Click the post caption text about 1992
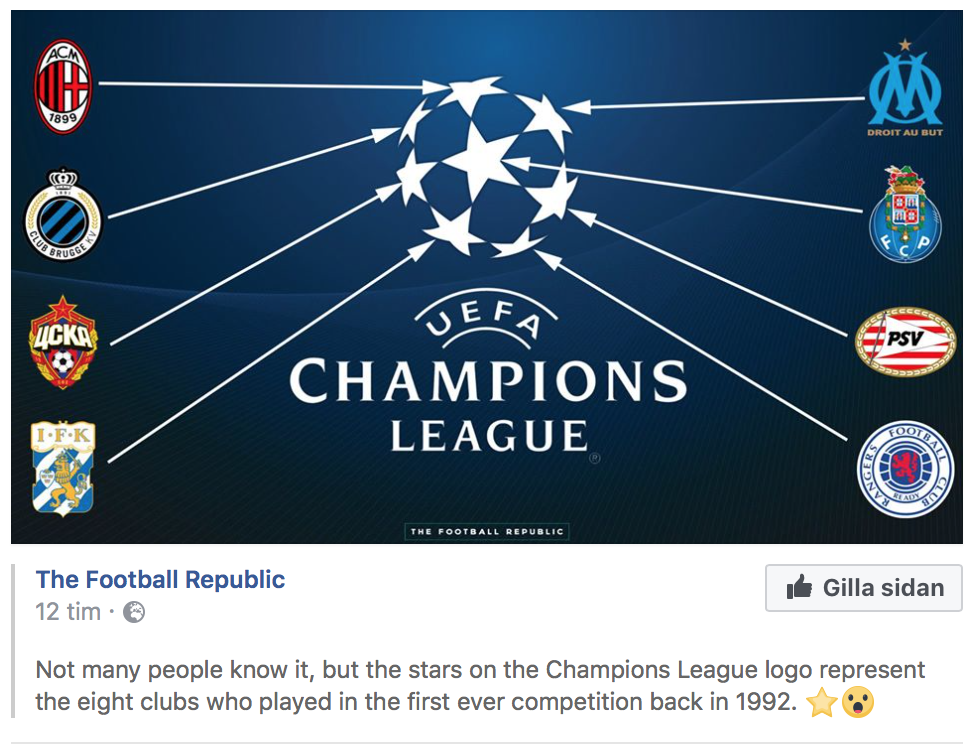 pyautogui.click(x=480, y=686)
